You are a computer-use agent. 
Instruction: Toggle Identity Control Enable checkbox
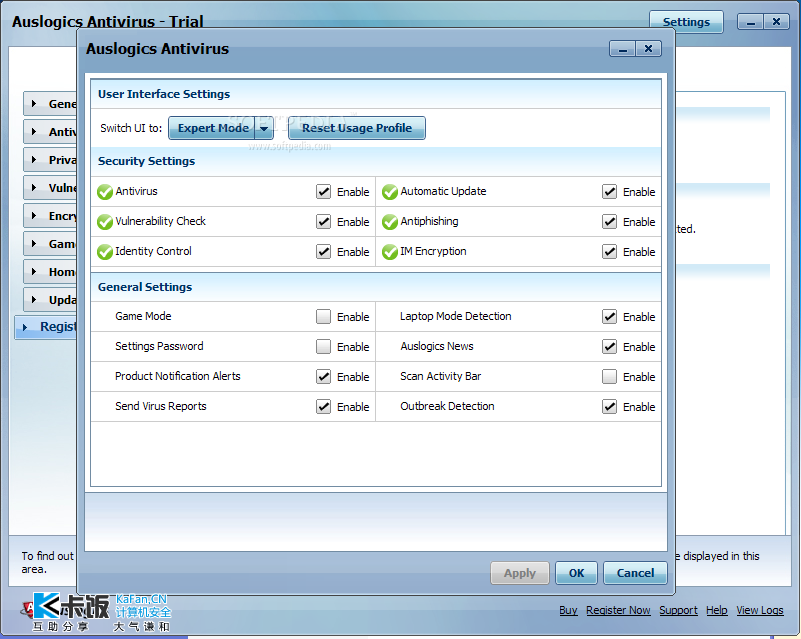point(323,252)
